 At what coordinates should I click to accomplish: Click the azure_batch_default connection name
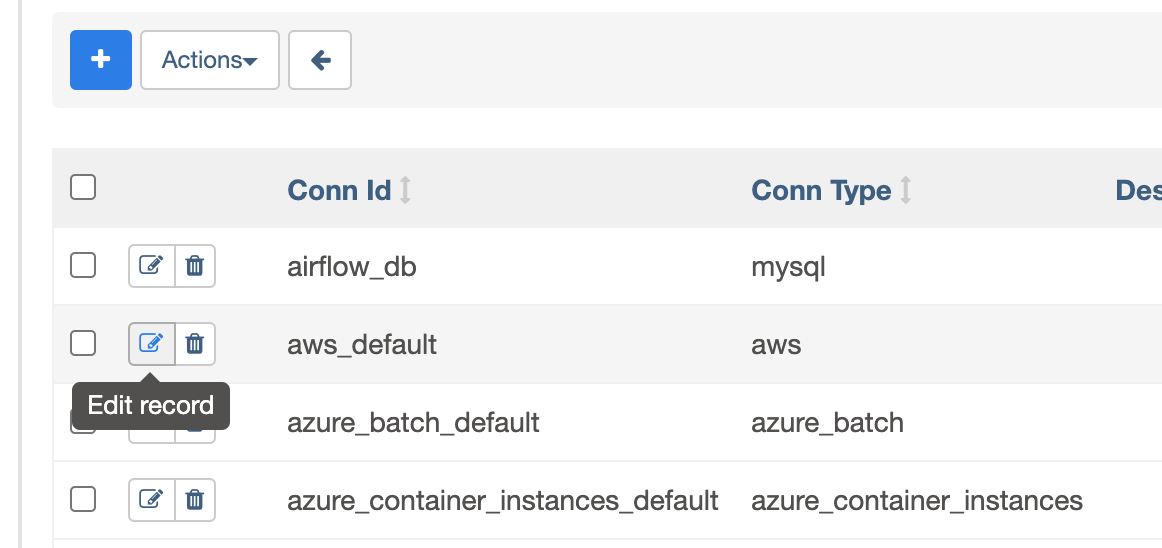coord(413,423)
